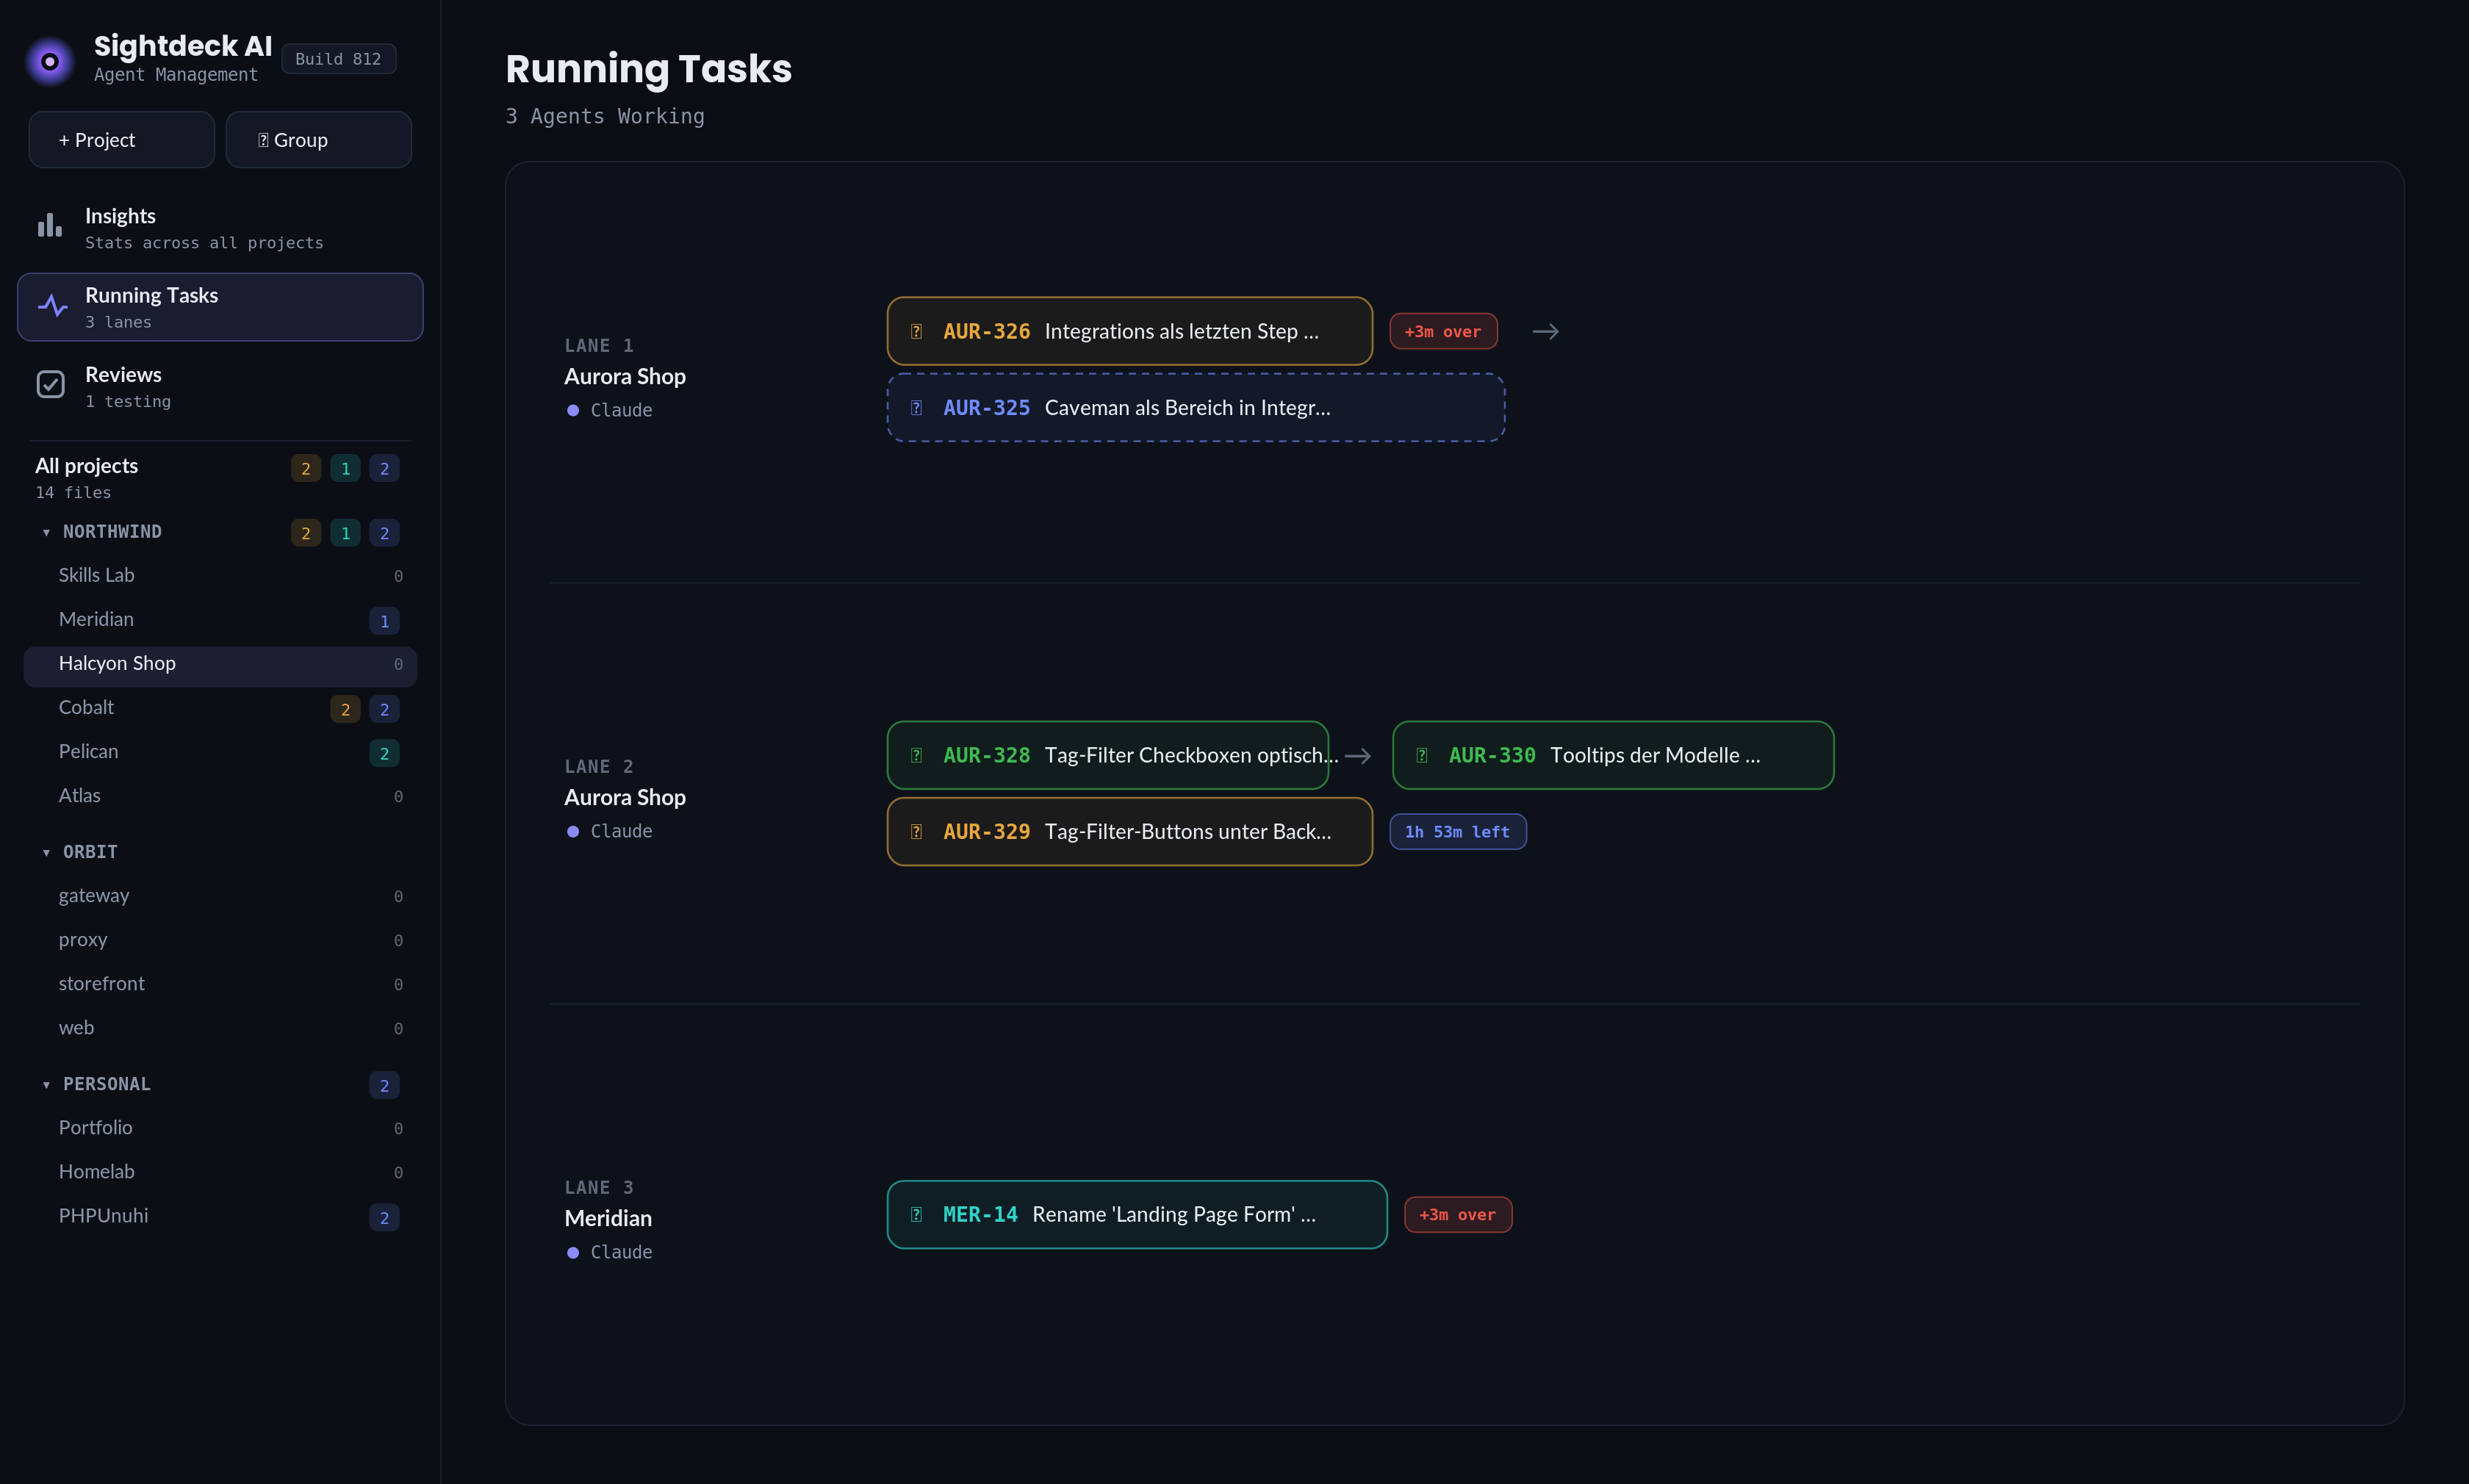Click the + Project button
Image resolution: width=2469 pixels, height=1484 pixels.
122,140
